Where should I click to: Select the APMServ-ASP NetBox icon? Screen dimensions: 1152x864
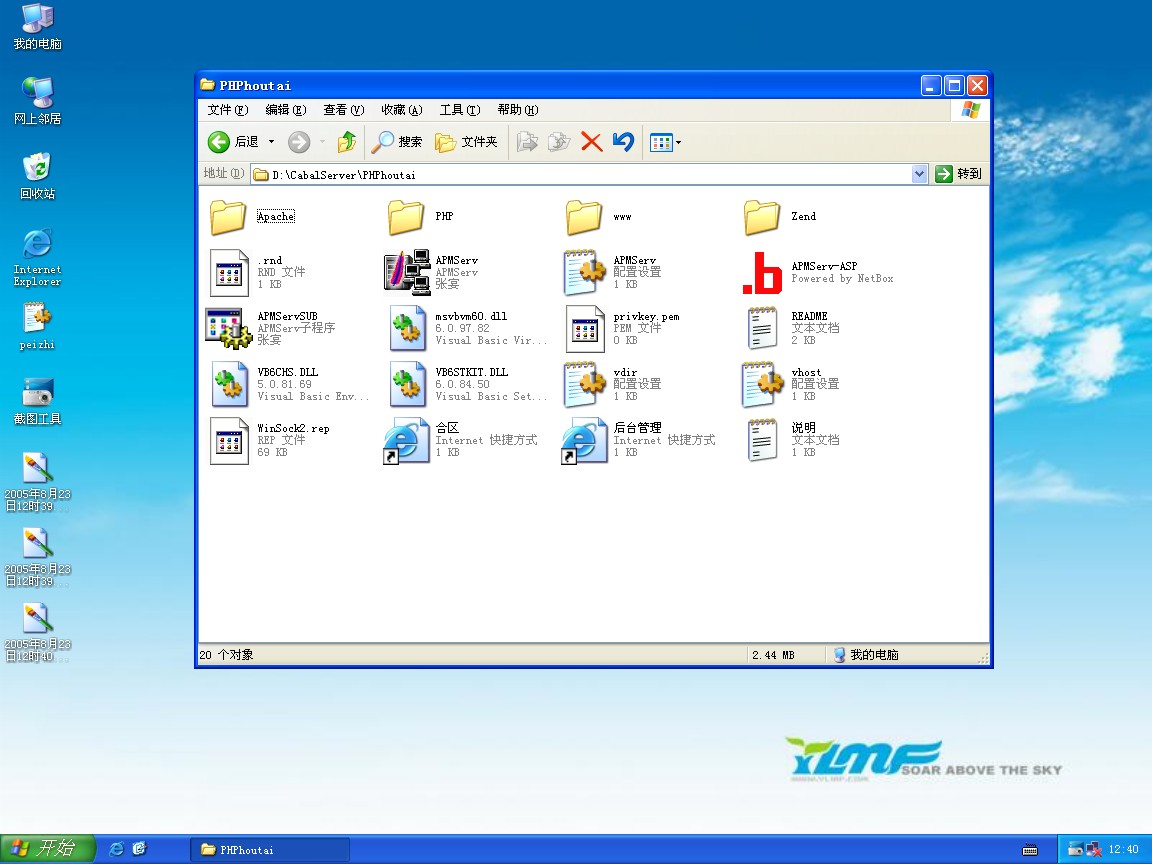(x=763, y=272)
